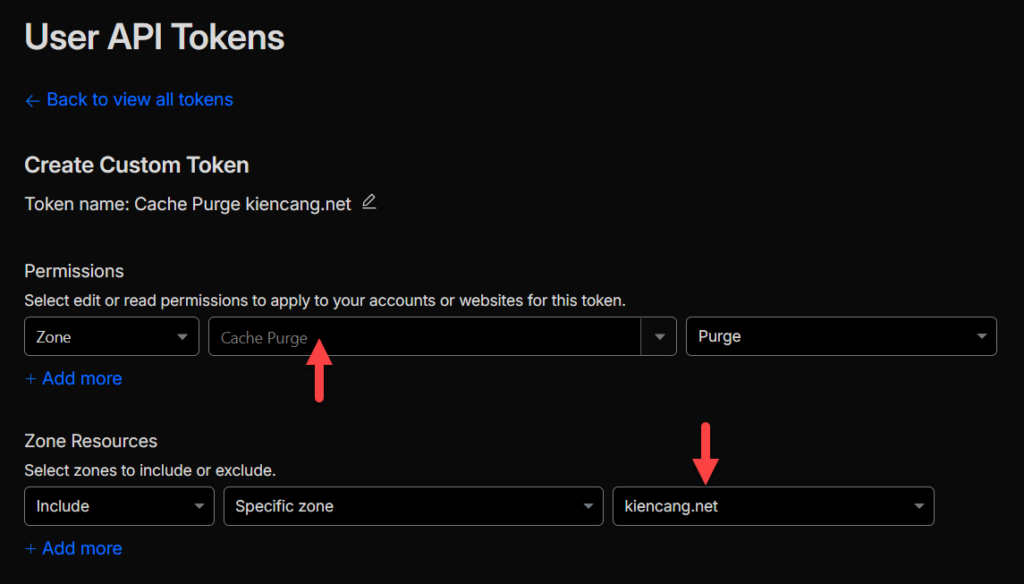Expand the Specific zone dropdown
1024x584 pixels.
(x=412, y=506)
